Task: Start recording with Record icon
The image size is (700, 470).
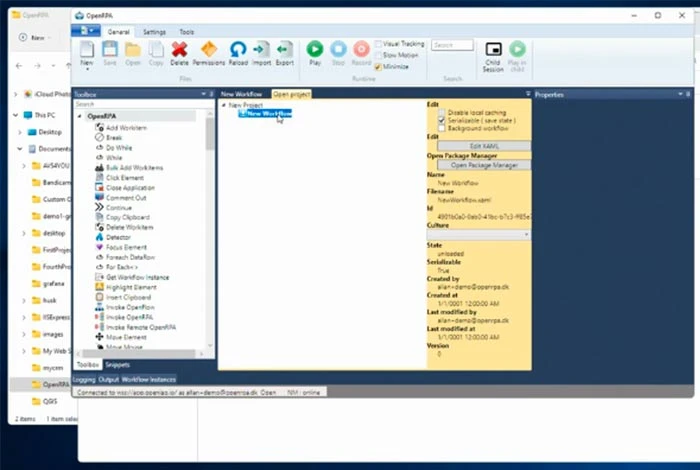Action: click(x=361, y=54)
